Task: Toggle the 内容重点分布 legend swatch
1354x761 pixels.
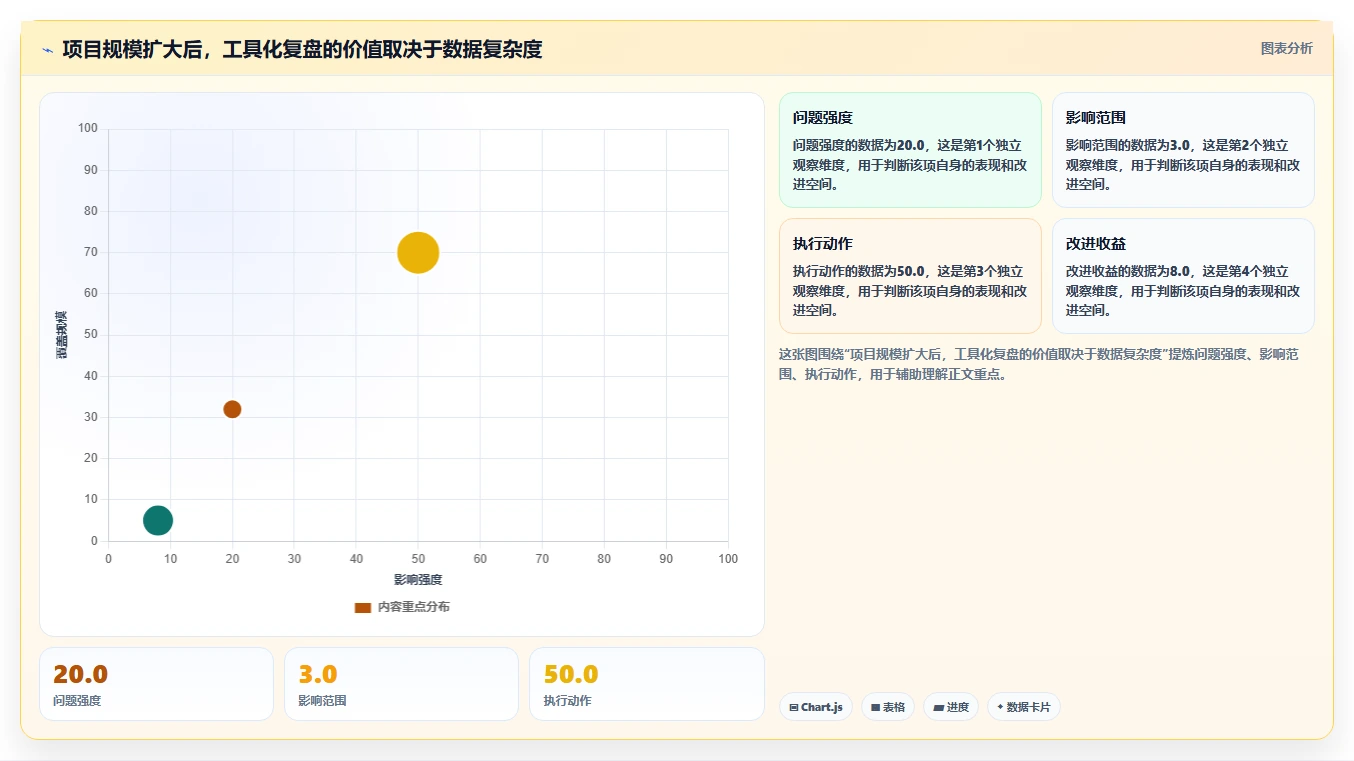Action: 363,607
